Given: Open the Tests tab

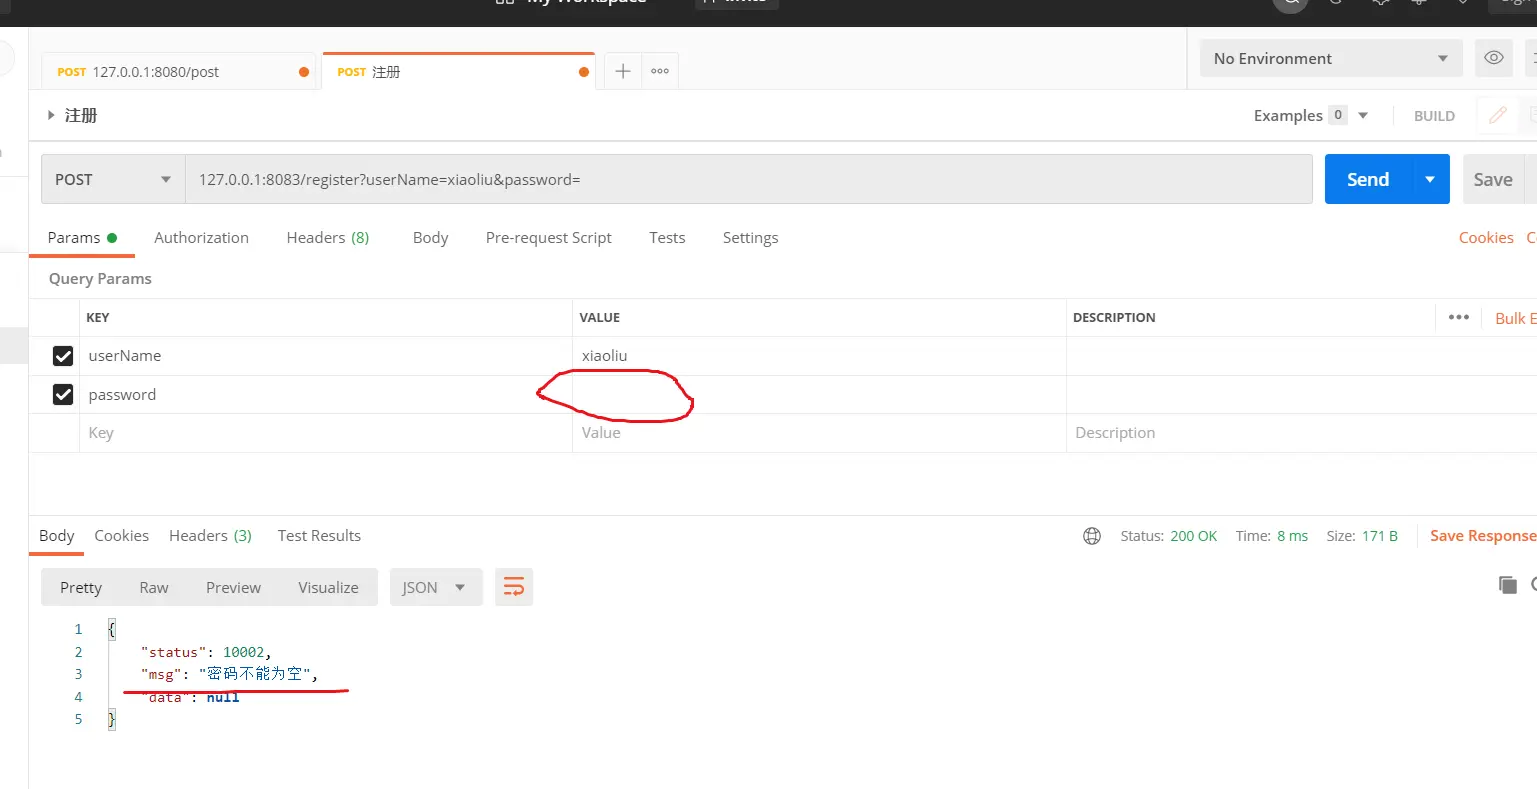Looking at the screenshot, I should (667, 237).
